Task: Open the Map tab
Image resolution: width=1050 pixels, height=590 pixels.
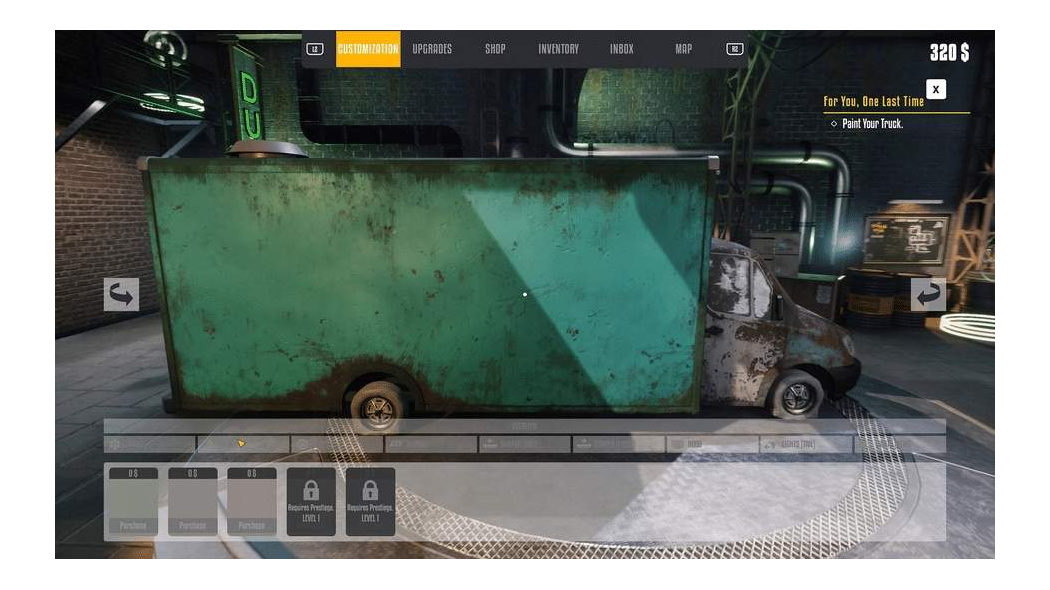Action: [683, 49]
